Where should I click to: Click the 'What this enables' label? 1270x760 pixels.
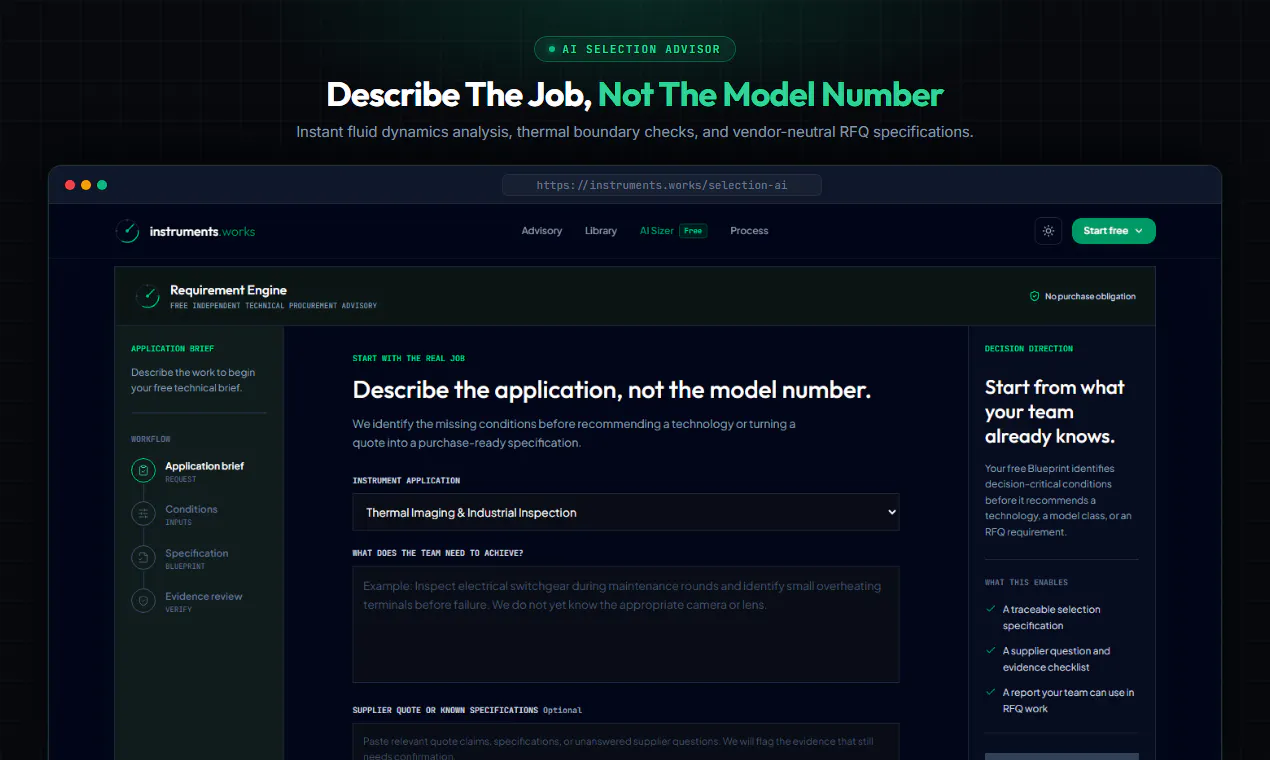point(1026,582)
